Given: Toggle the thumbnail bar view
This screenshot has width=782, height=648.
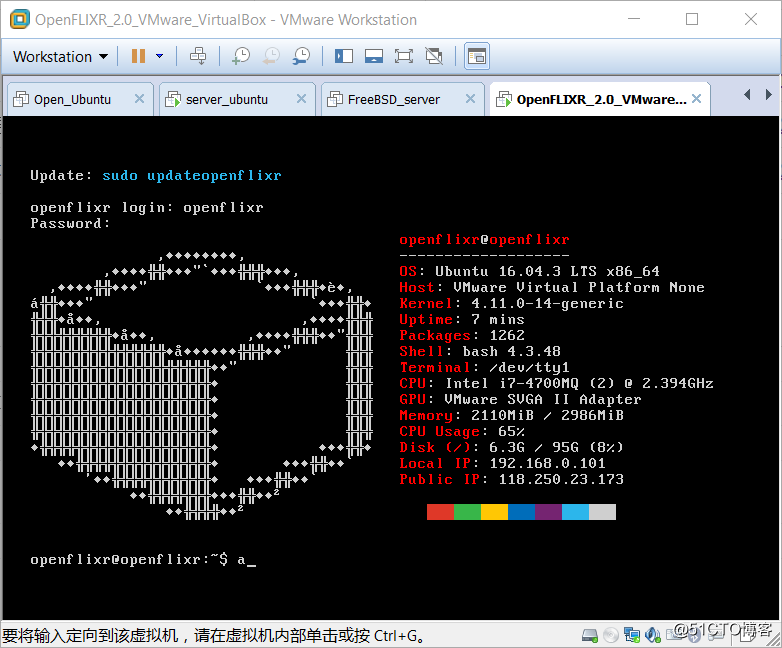Looking at the screenshot, I should pyautogui.click(x=374, y=56).
